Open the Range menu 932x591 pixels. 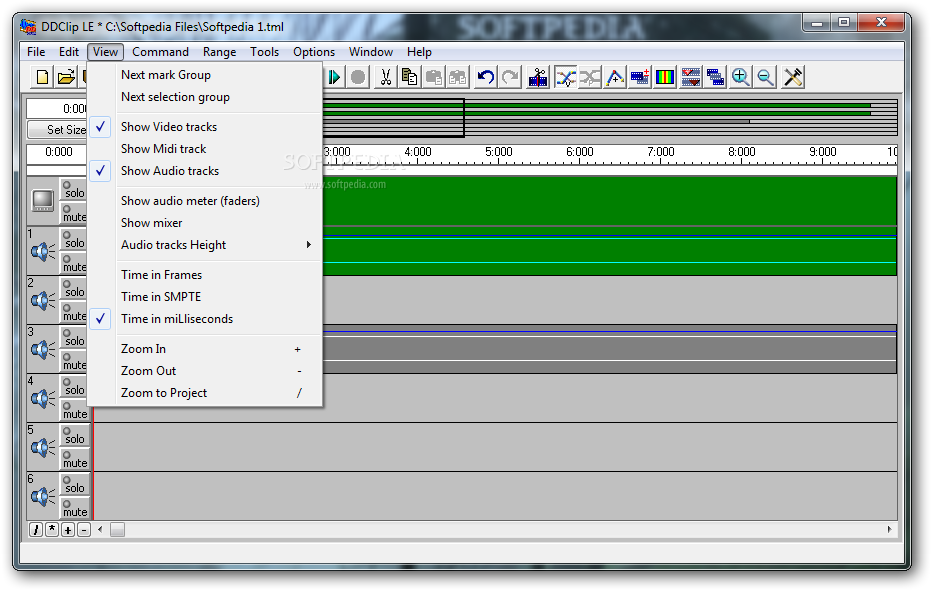coord(219,52)
